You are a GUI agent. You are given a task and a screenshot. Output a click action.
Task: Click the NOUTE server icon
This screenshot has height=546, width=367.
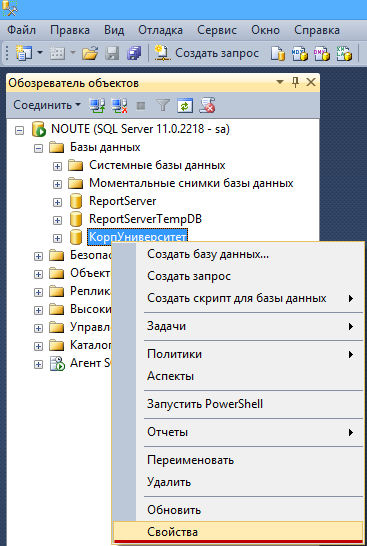[x=39, y=129]
